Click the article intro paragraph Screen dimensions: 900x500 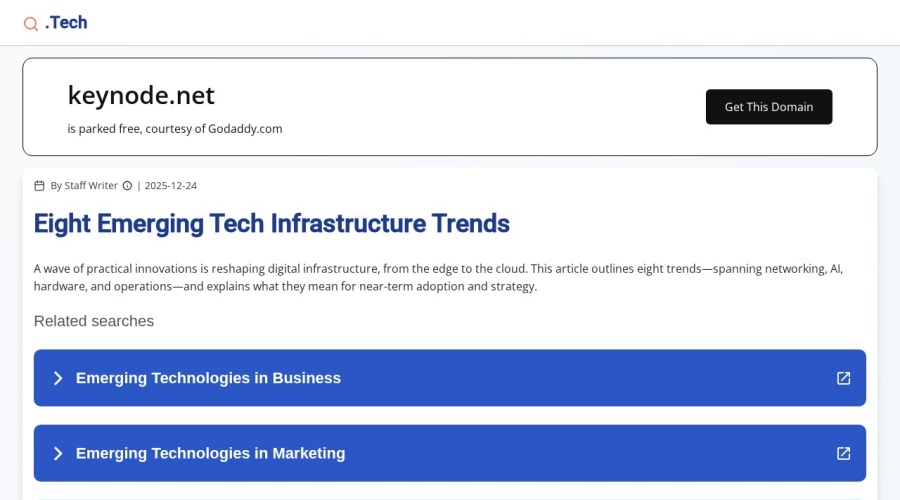(x=438, y=277)
